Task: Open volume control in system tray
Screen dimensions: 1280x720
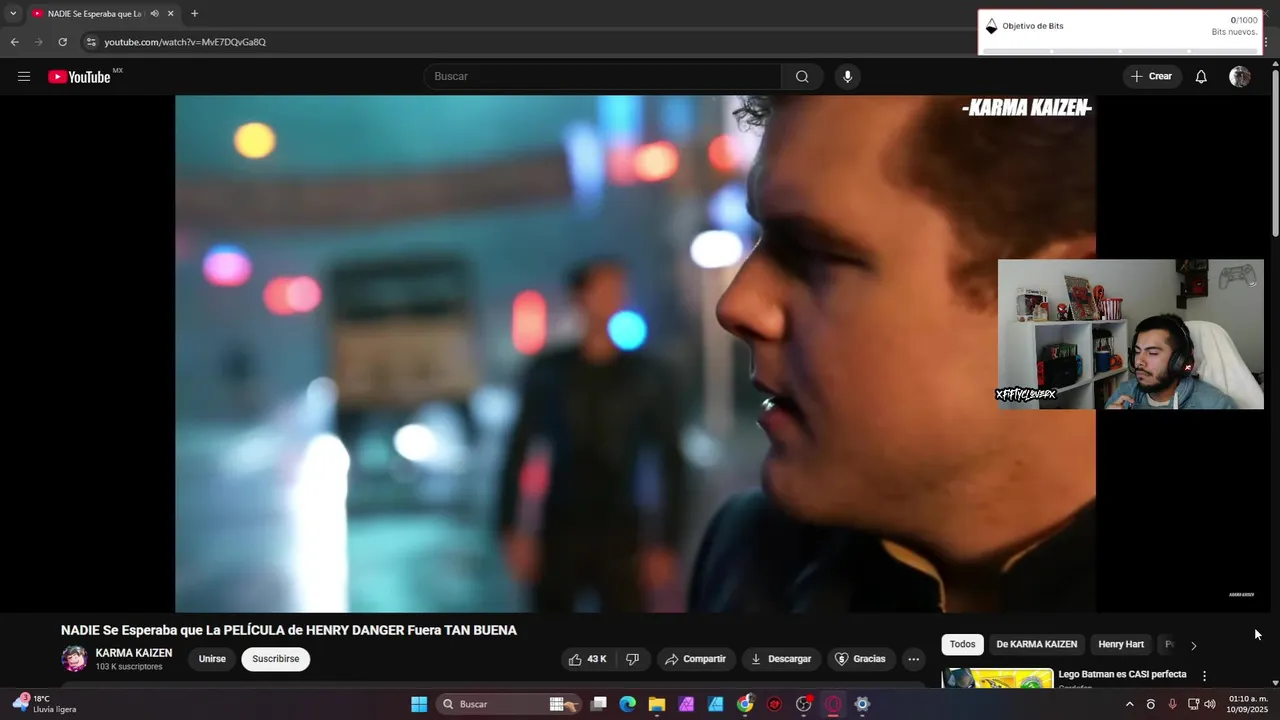Action: coord(1210,704)
